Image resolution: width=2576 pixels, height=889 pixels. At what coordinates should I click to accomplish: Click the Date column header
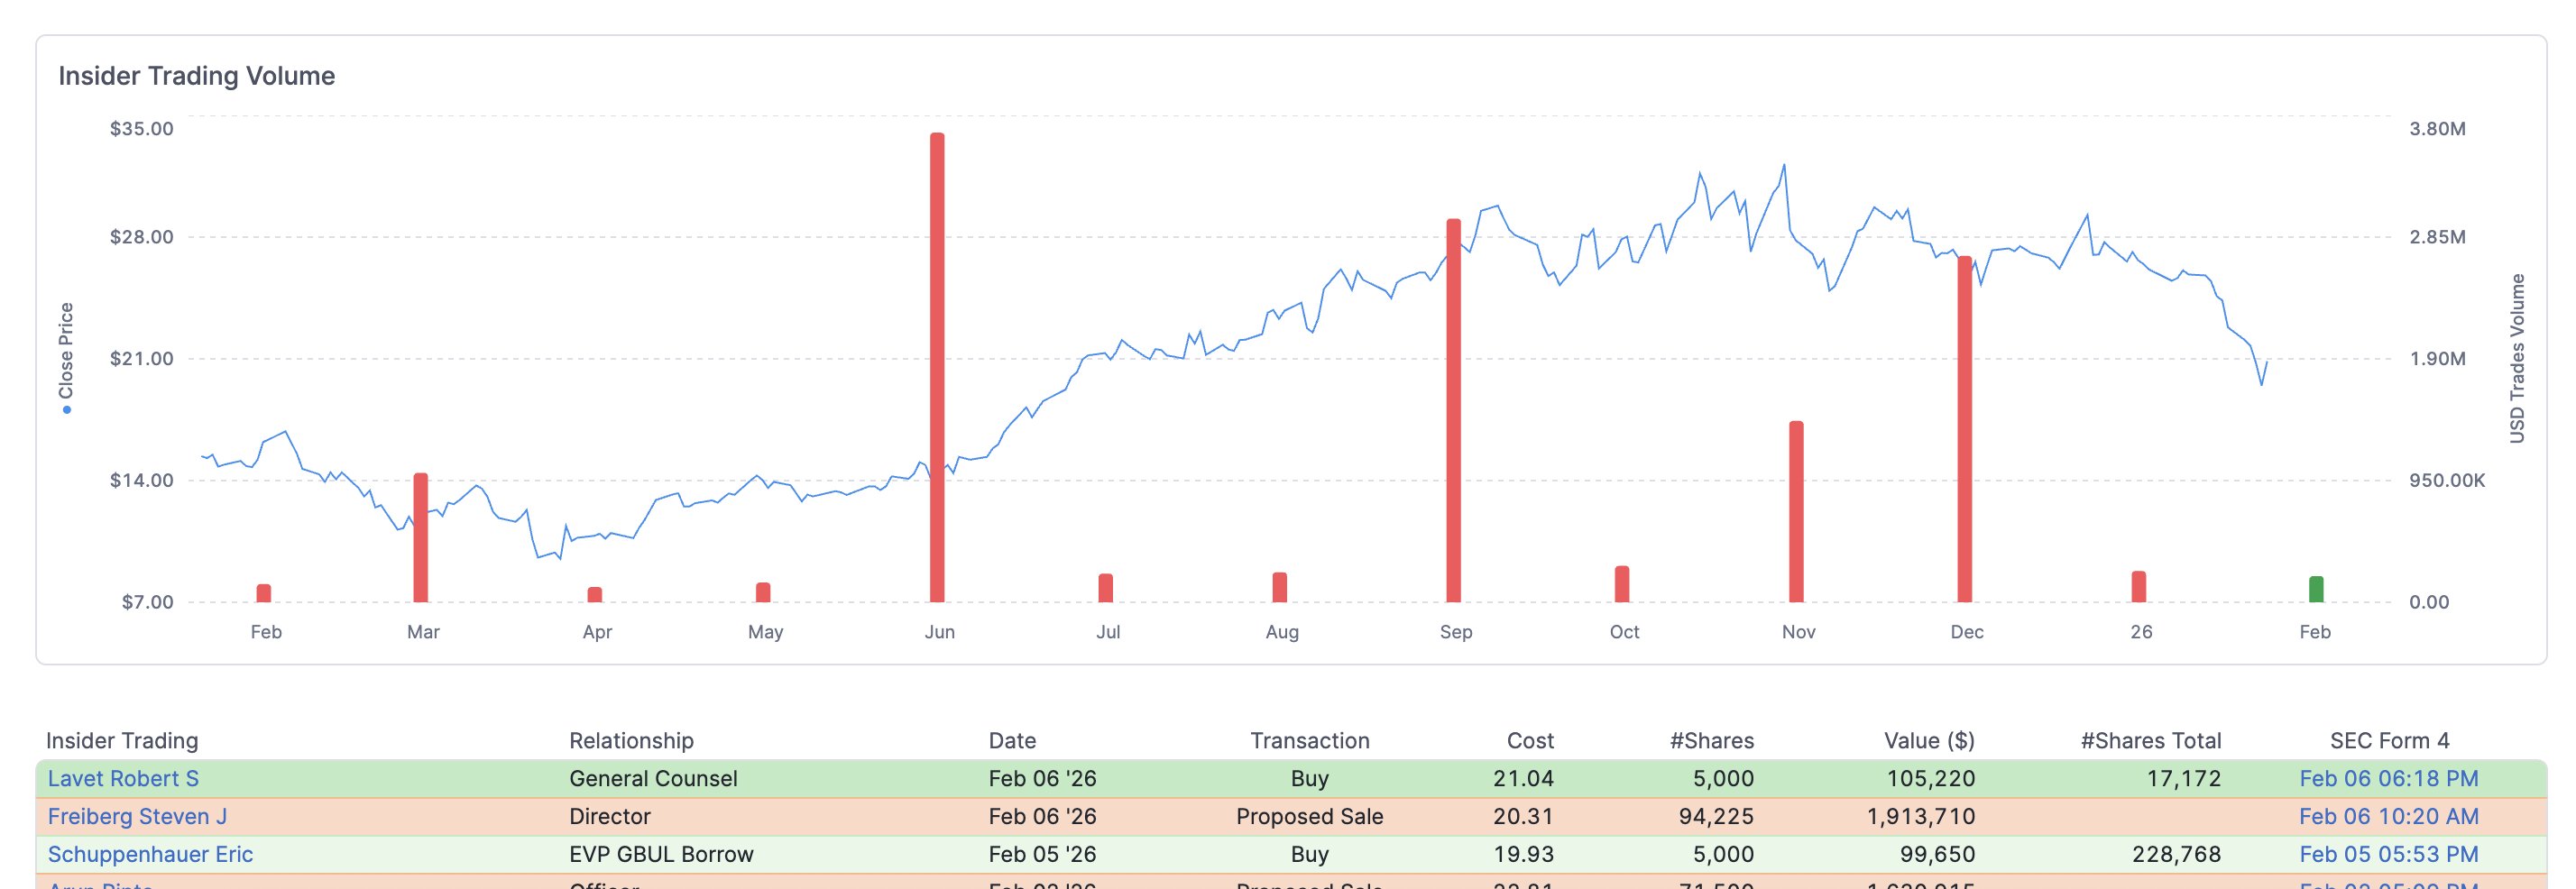point(1012,740)
